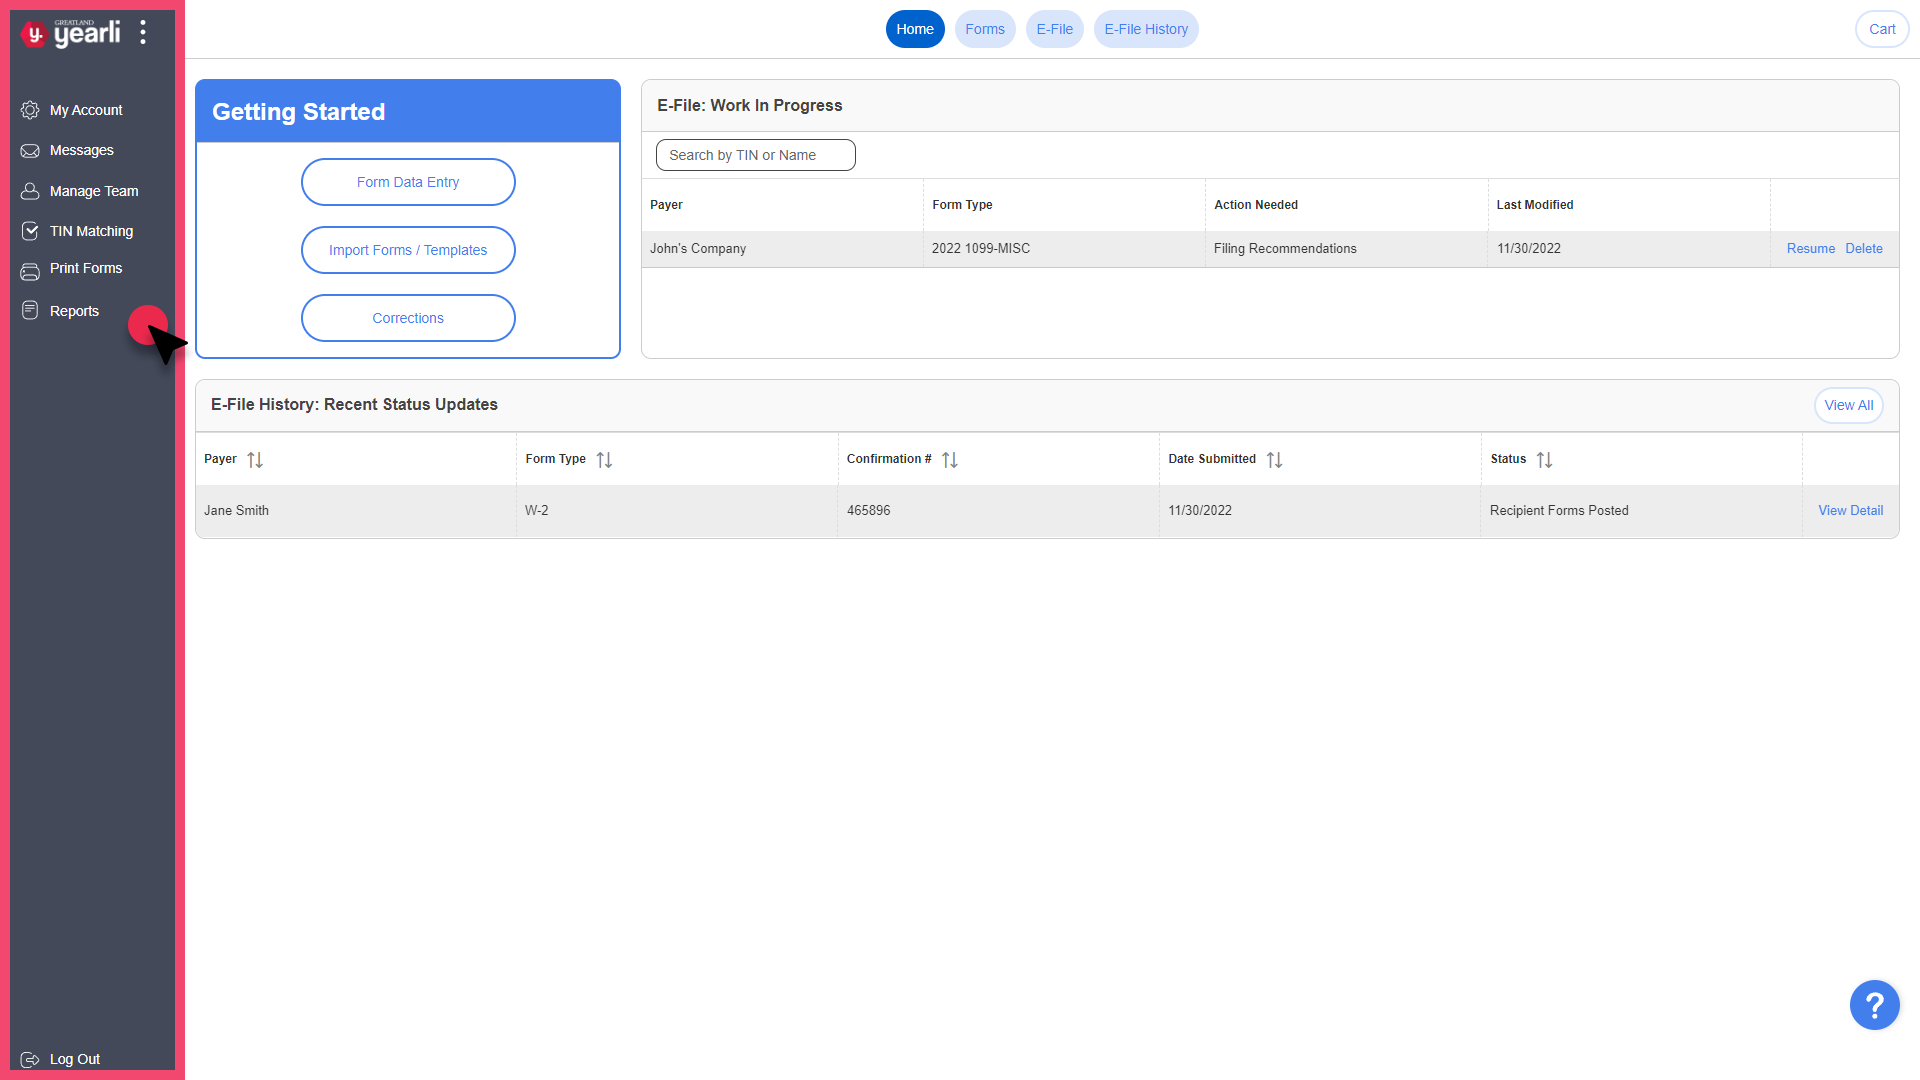Toggle sorting on the Status column
The height and width of the screenshot is (1080, 1920).
pyautogui.click(x=1545, y=459)
